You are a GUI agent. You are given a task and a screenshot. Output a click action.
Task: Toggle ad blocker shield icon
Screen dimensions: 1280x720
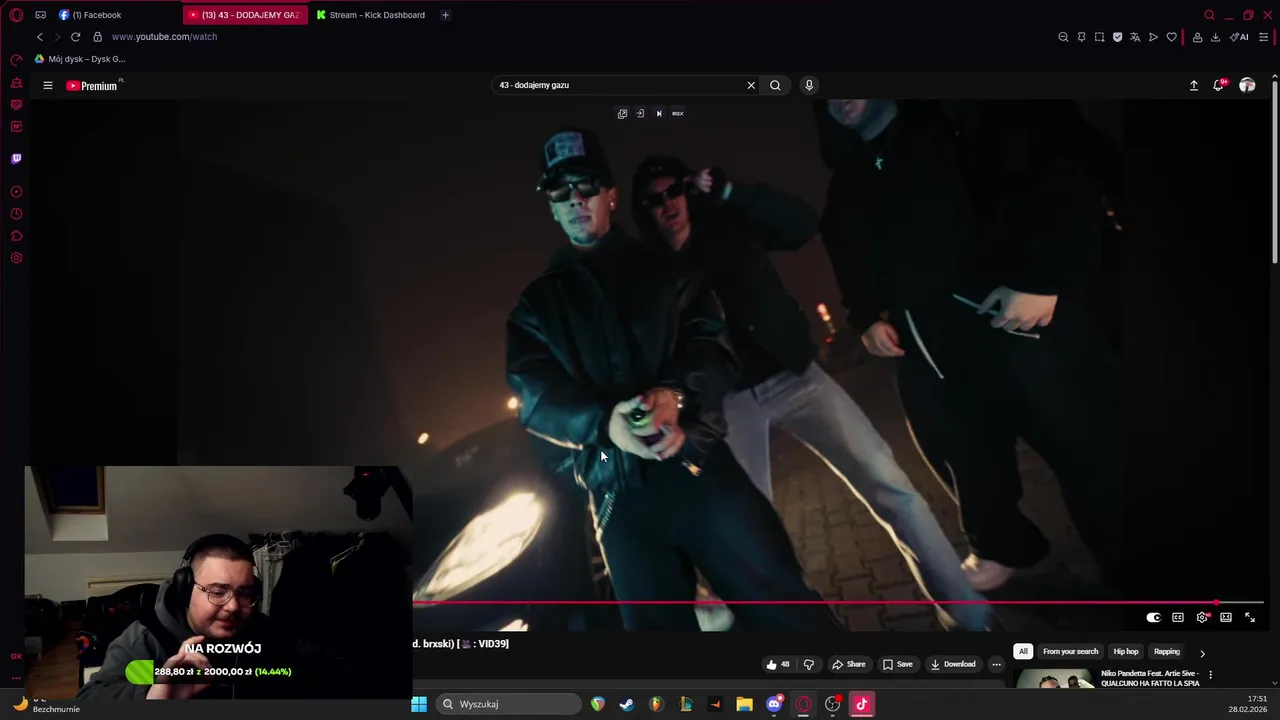pos(1117,37)
